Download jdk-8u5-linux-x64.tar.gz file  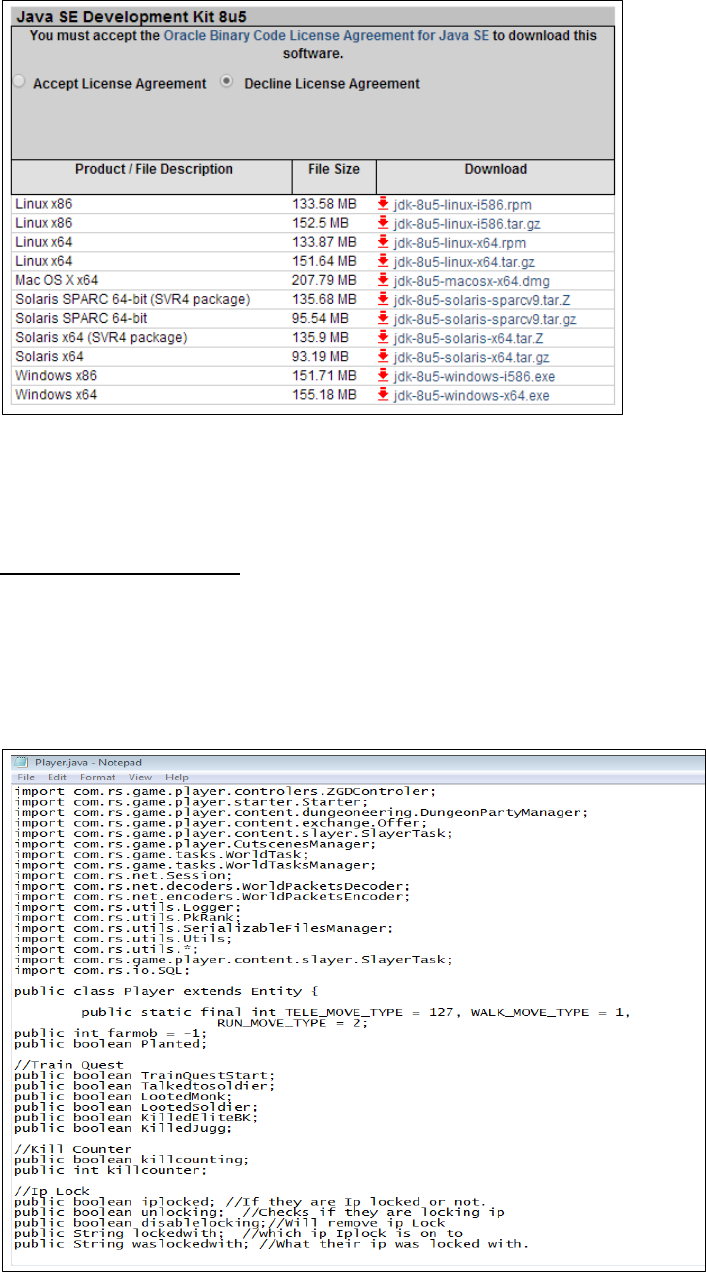tap(465, 261)
